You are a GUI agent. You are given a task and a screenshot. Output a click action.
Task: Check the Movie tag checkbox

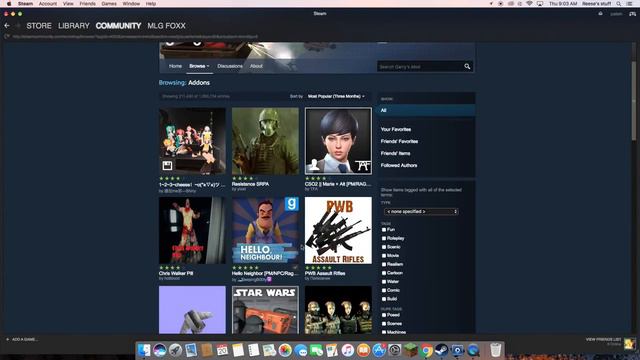(x=384, y=256)
